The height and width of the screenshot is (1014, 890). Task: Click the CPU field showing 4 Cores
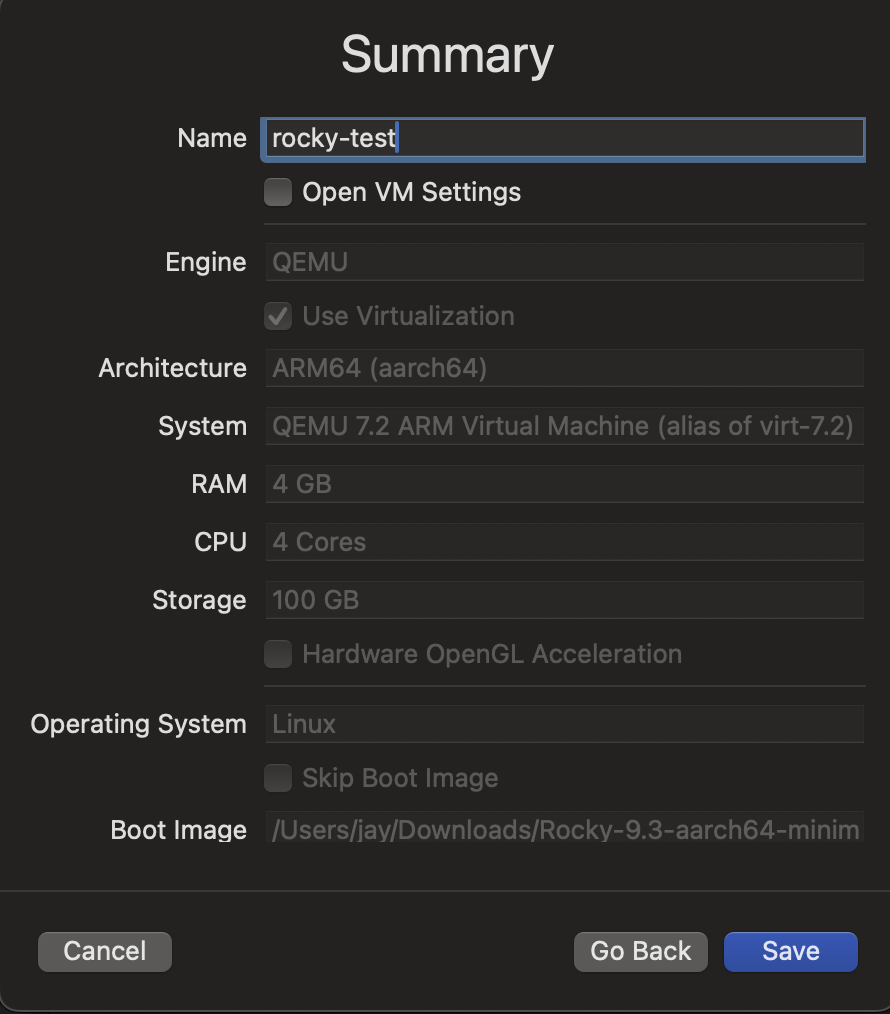[563, 543]
